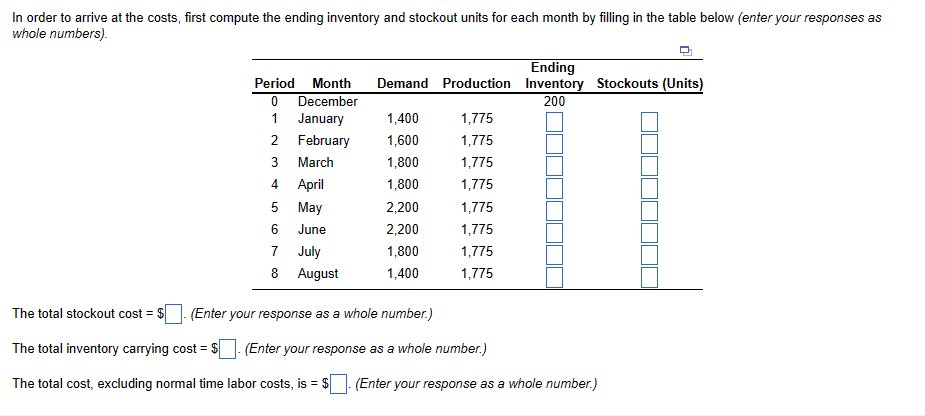The width and height of the screenshot is (925, 416).
Task: Click the copy-table icon above the table
Action: 685,50
